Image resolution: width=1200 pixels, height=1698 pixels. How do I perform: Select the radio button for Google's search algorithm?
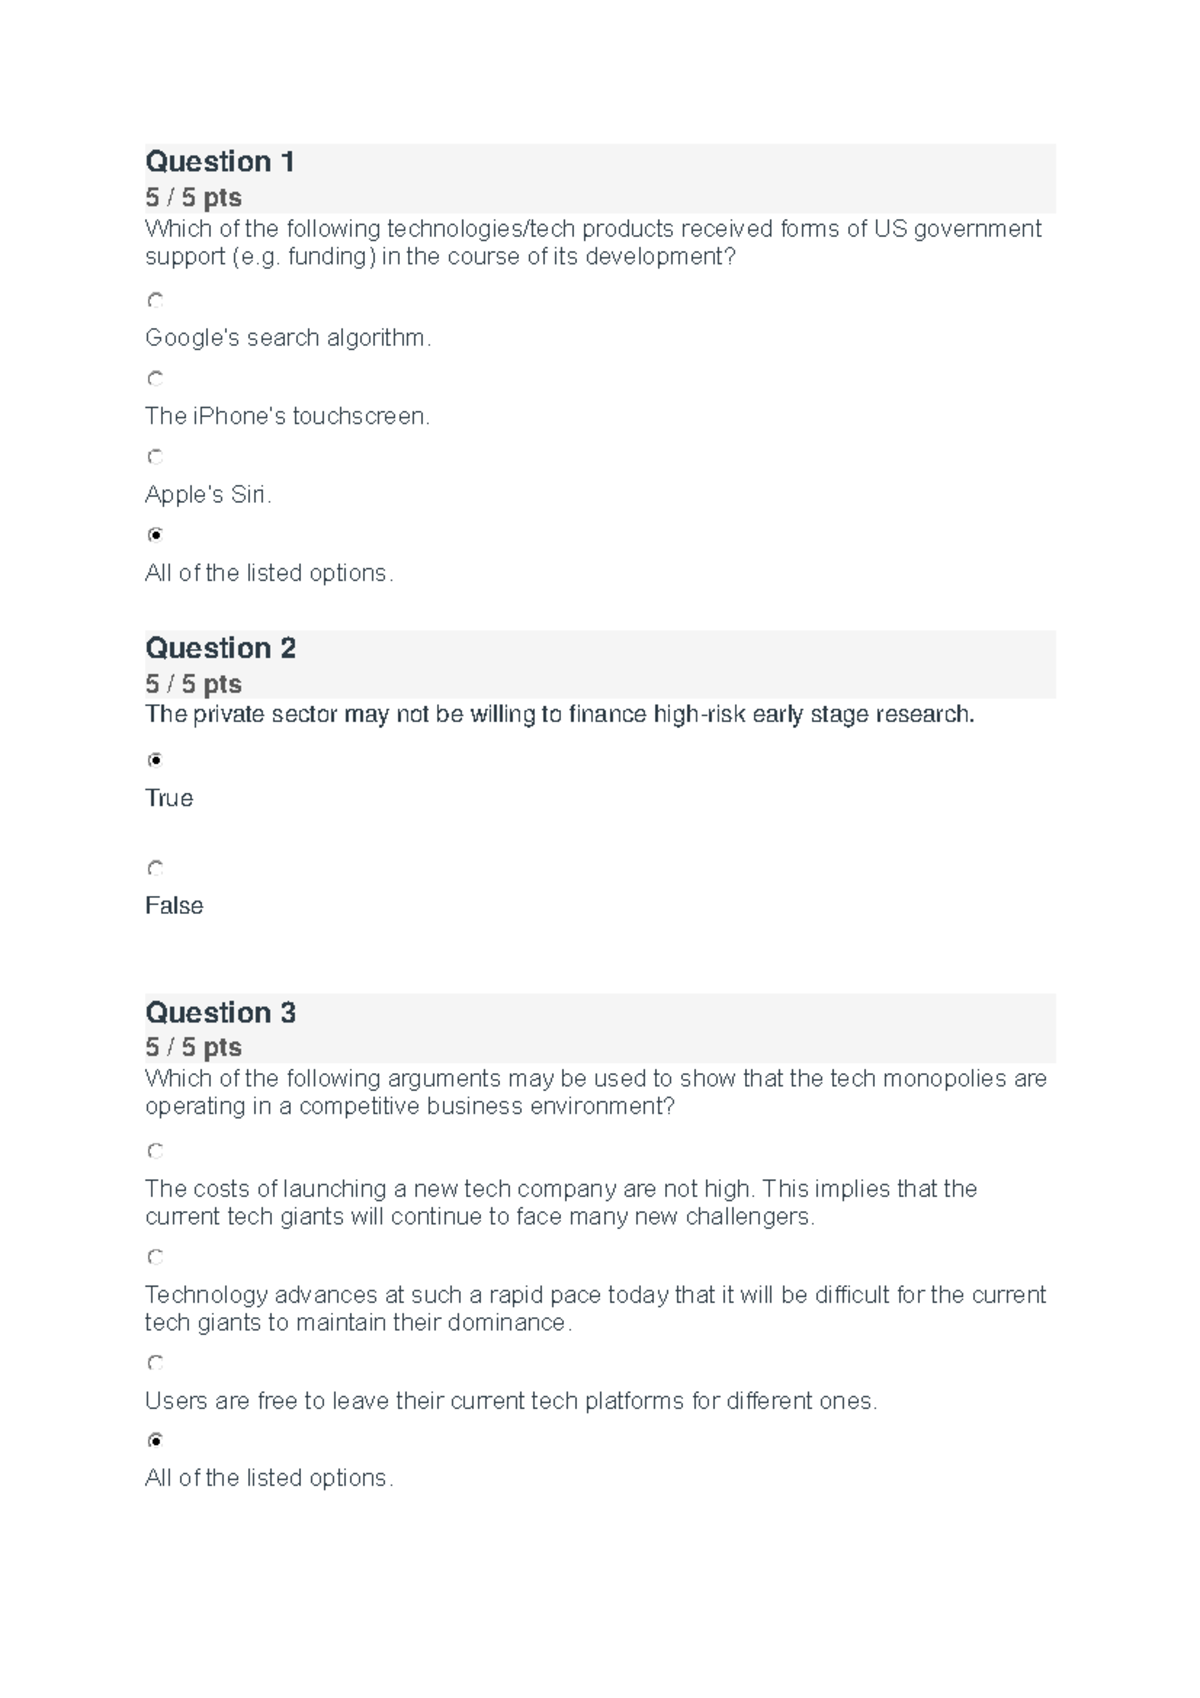coord(155,300)
